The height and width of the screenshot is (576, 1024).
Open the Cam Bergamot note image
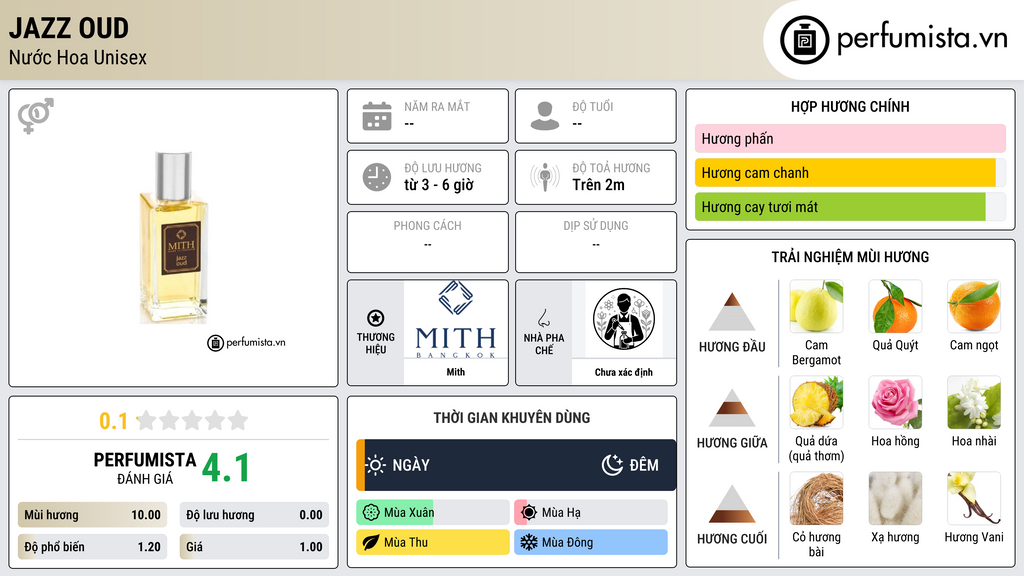(816, 306)
